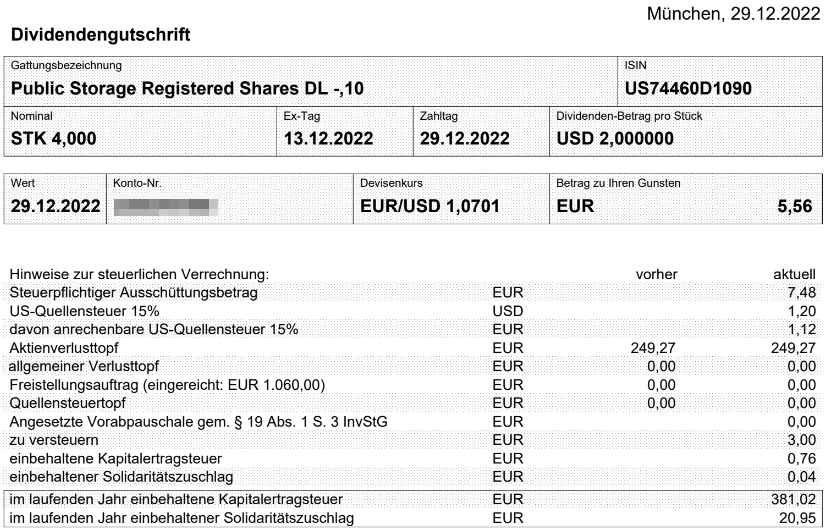Image resolution: width=827 pixels, height=531 pixels.
Task: Select the Aktienverlusttopf vorher value 249,27
Action: click(x=653, y=348)
